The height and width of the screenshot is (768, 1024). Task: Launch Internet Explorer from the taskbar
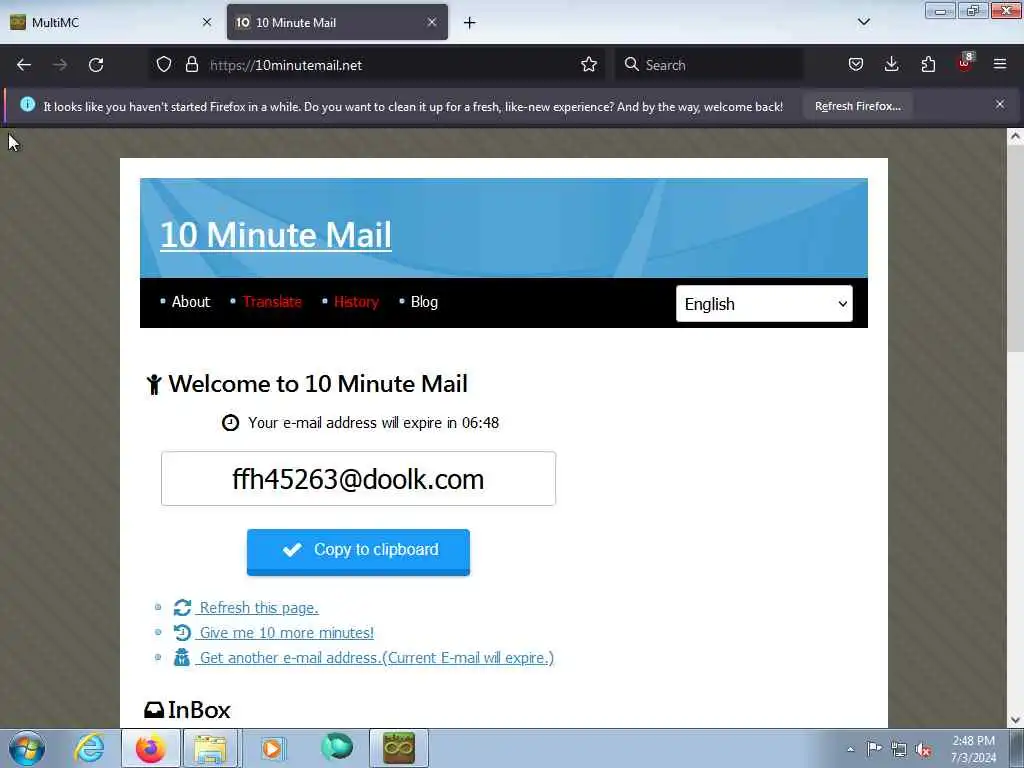(89, 748)
